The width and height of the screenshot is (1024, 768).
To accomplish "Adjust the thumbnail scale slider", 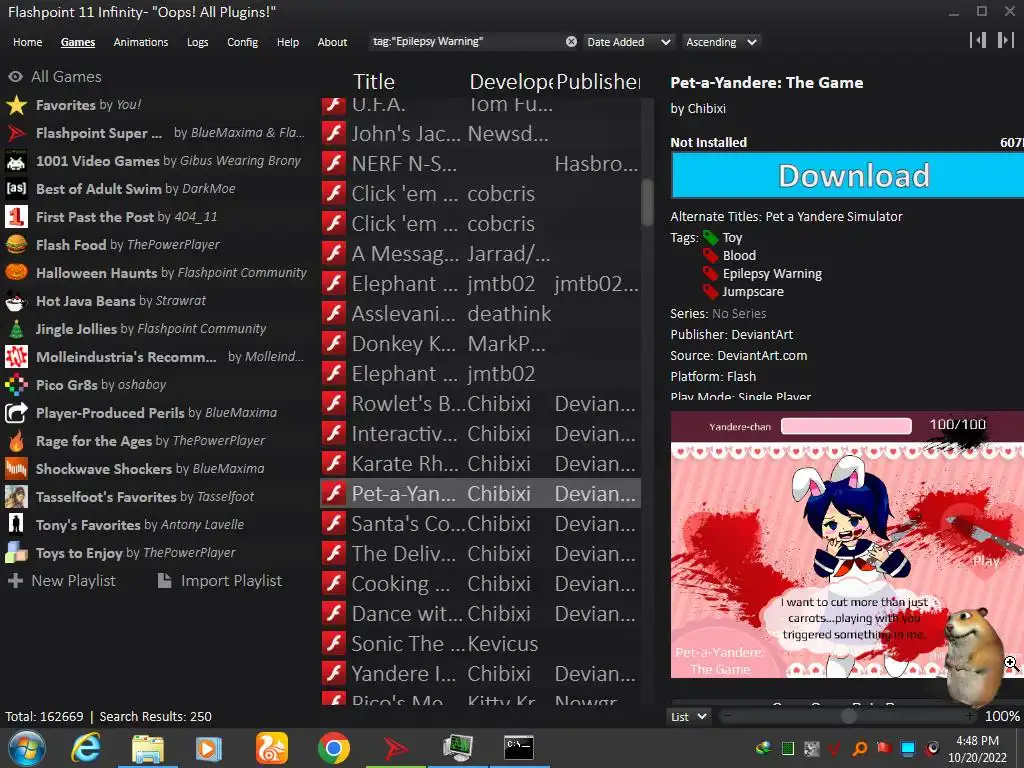I will (x=848, y=716).
